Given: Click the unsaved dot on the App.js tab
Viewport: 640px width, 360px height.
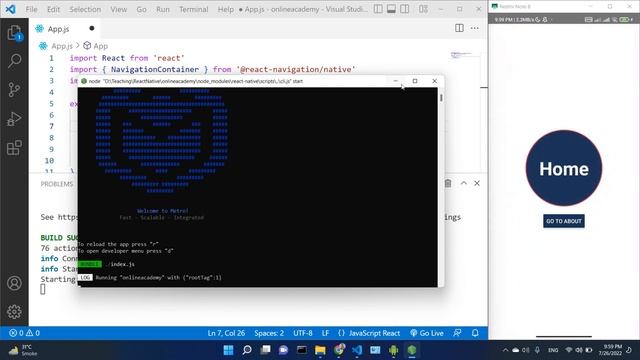Looking at the screenshot, I should (92, 28).
